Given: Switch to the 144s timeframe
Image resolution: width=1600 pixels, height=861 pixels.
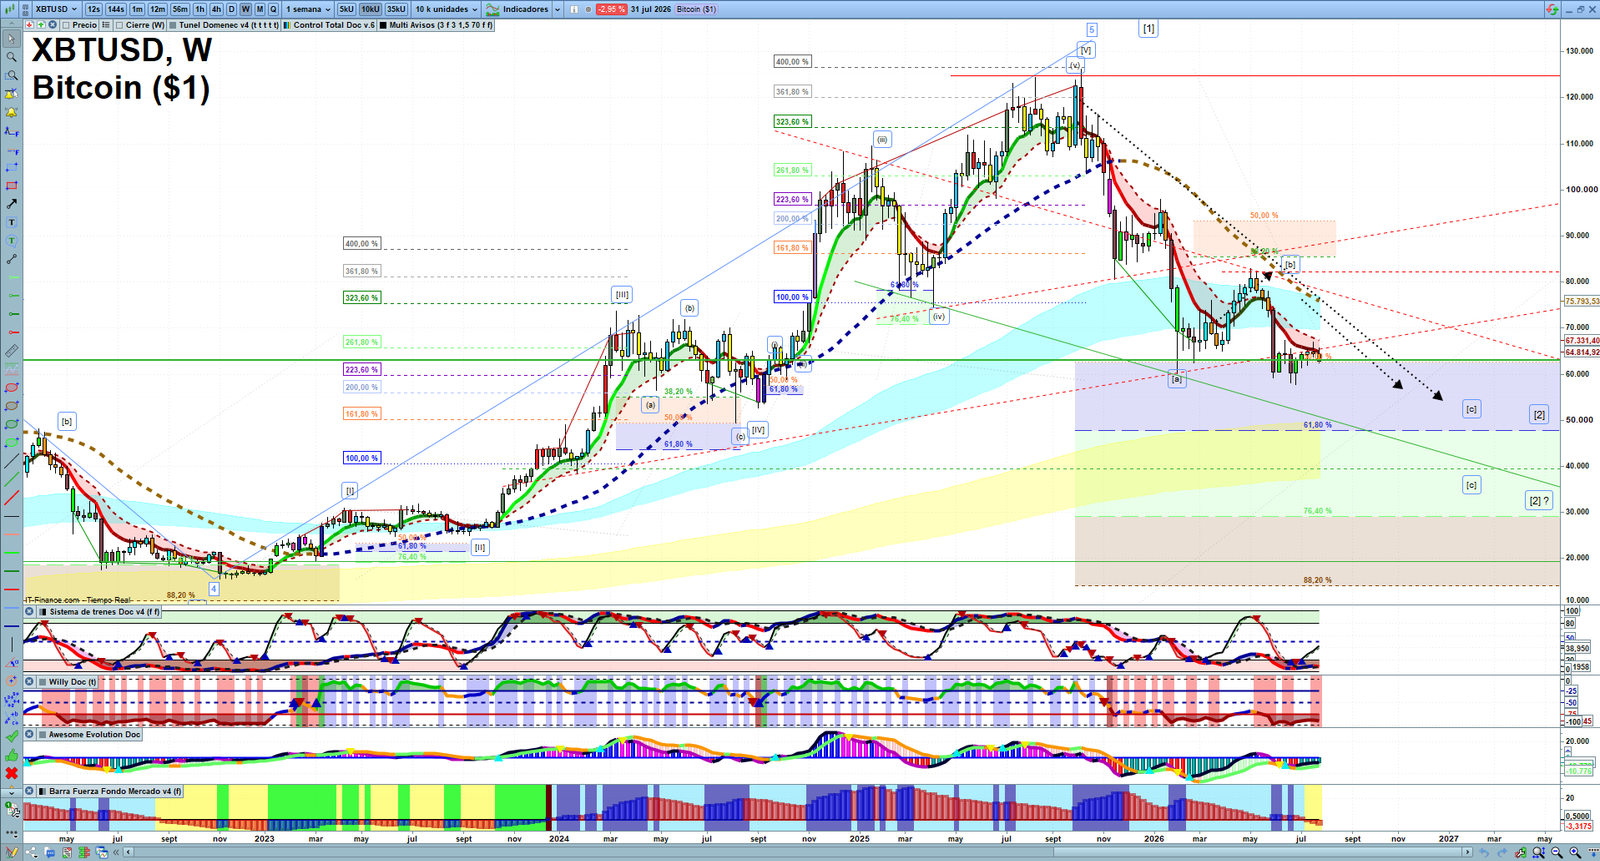Looking at the screenshot, I should point(116,9).
